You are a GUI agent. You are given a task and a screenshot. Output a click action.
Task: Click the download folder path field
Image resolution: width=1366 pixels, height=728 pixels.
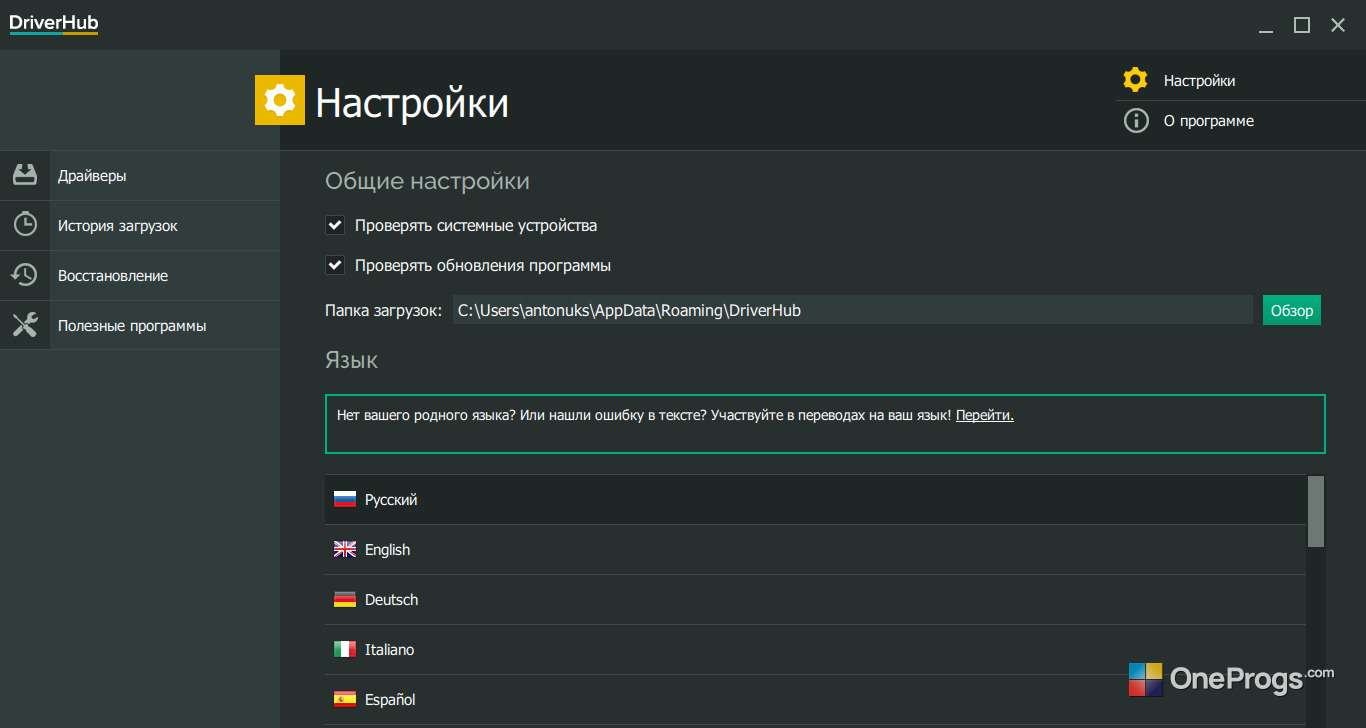(852, 310)
